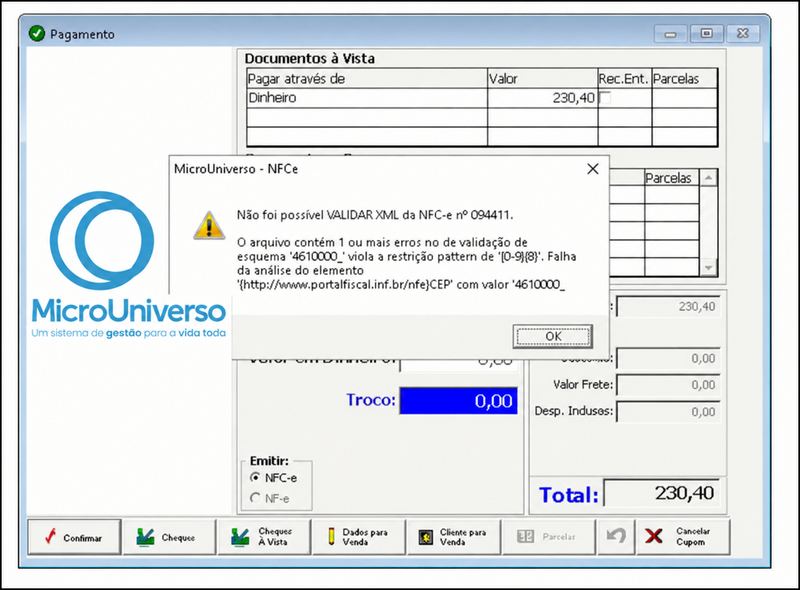Click the Parcelas toolbar button

pyautogui.click(x=549, y=537)
